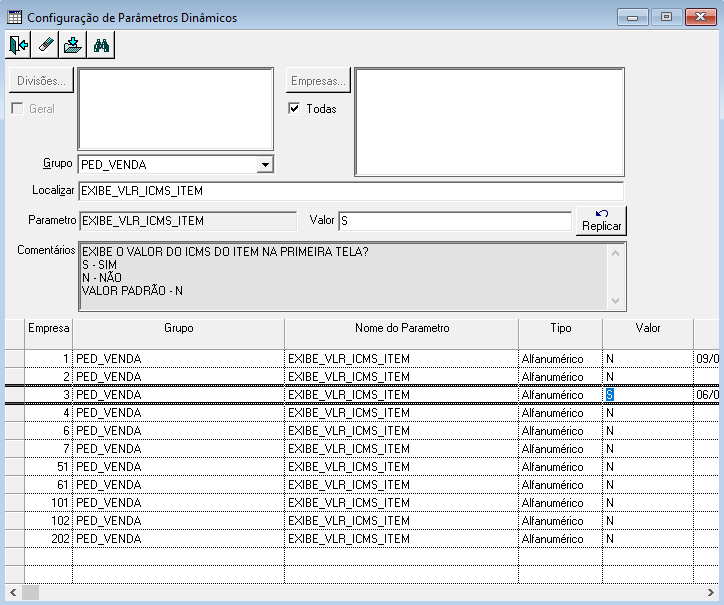The width and height of the screenshot is (724, 605).
Task: Open the Grupo dropdown arrow
Action: pos(265,164)
